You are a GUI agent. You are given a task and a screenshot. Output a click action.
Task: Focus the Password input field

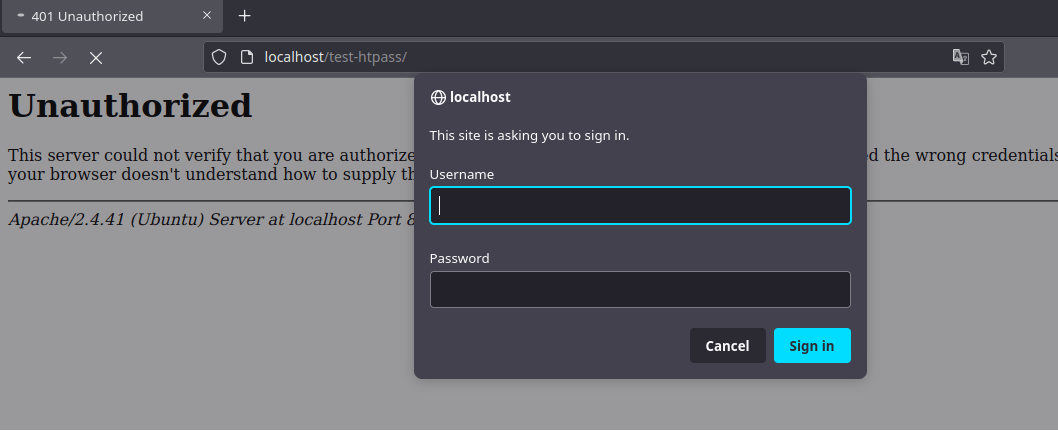click(640, 290)
